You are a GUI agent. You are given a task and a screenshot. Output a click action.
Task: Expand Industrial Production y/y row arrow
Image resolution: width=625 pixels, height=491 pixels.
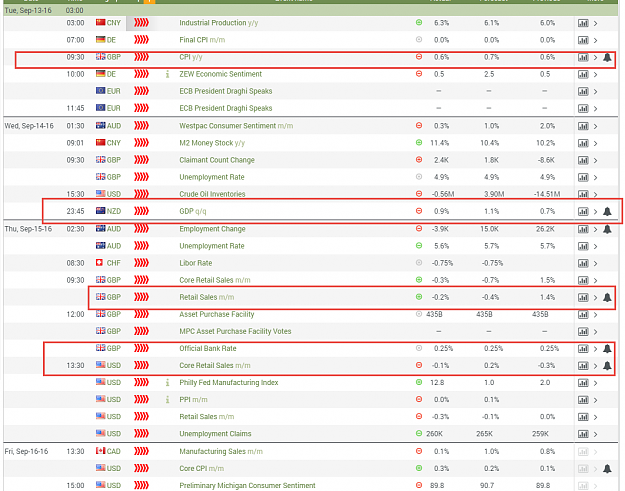pos(596,24)
